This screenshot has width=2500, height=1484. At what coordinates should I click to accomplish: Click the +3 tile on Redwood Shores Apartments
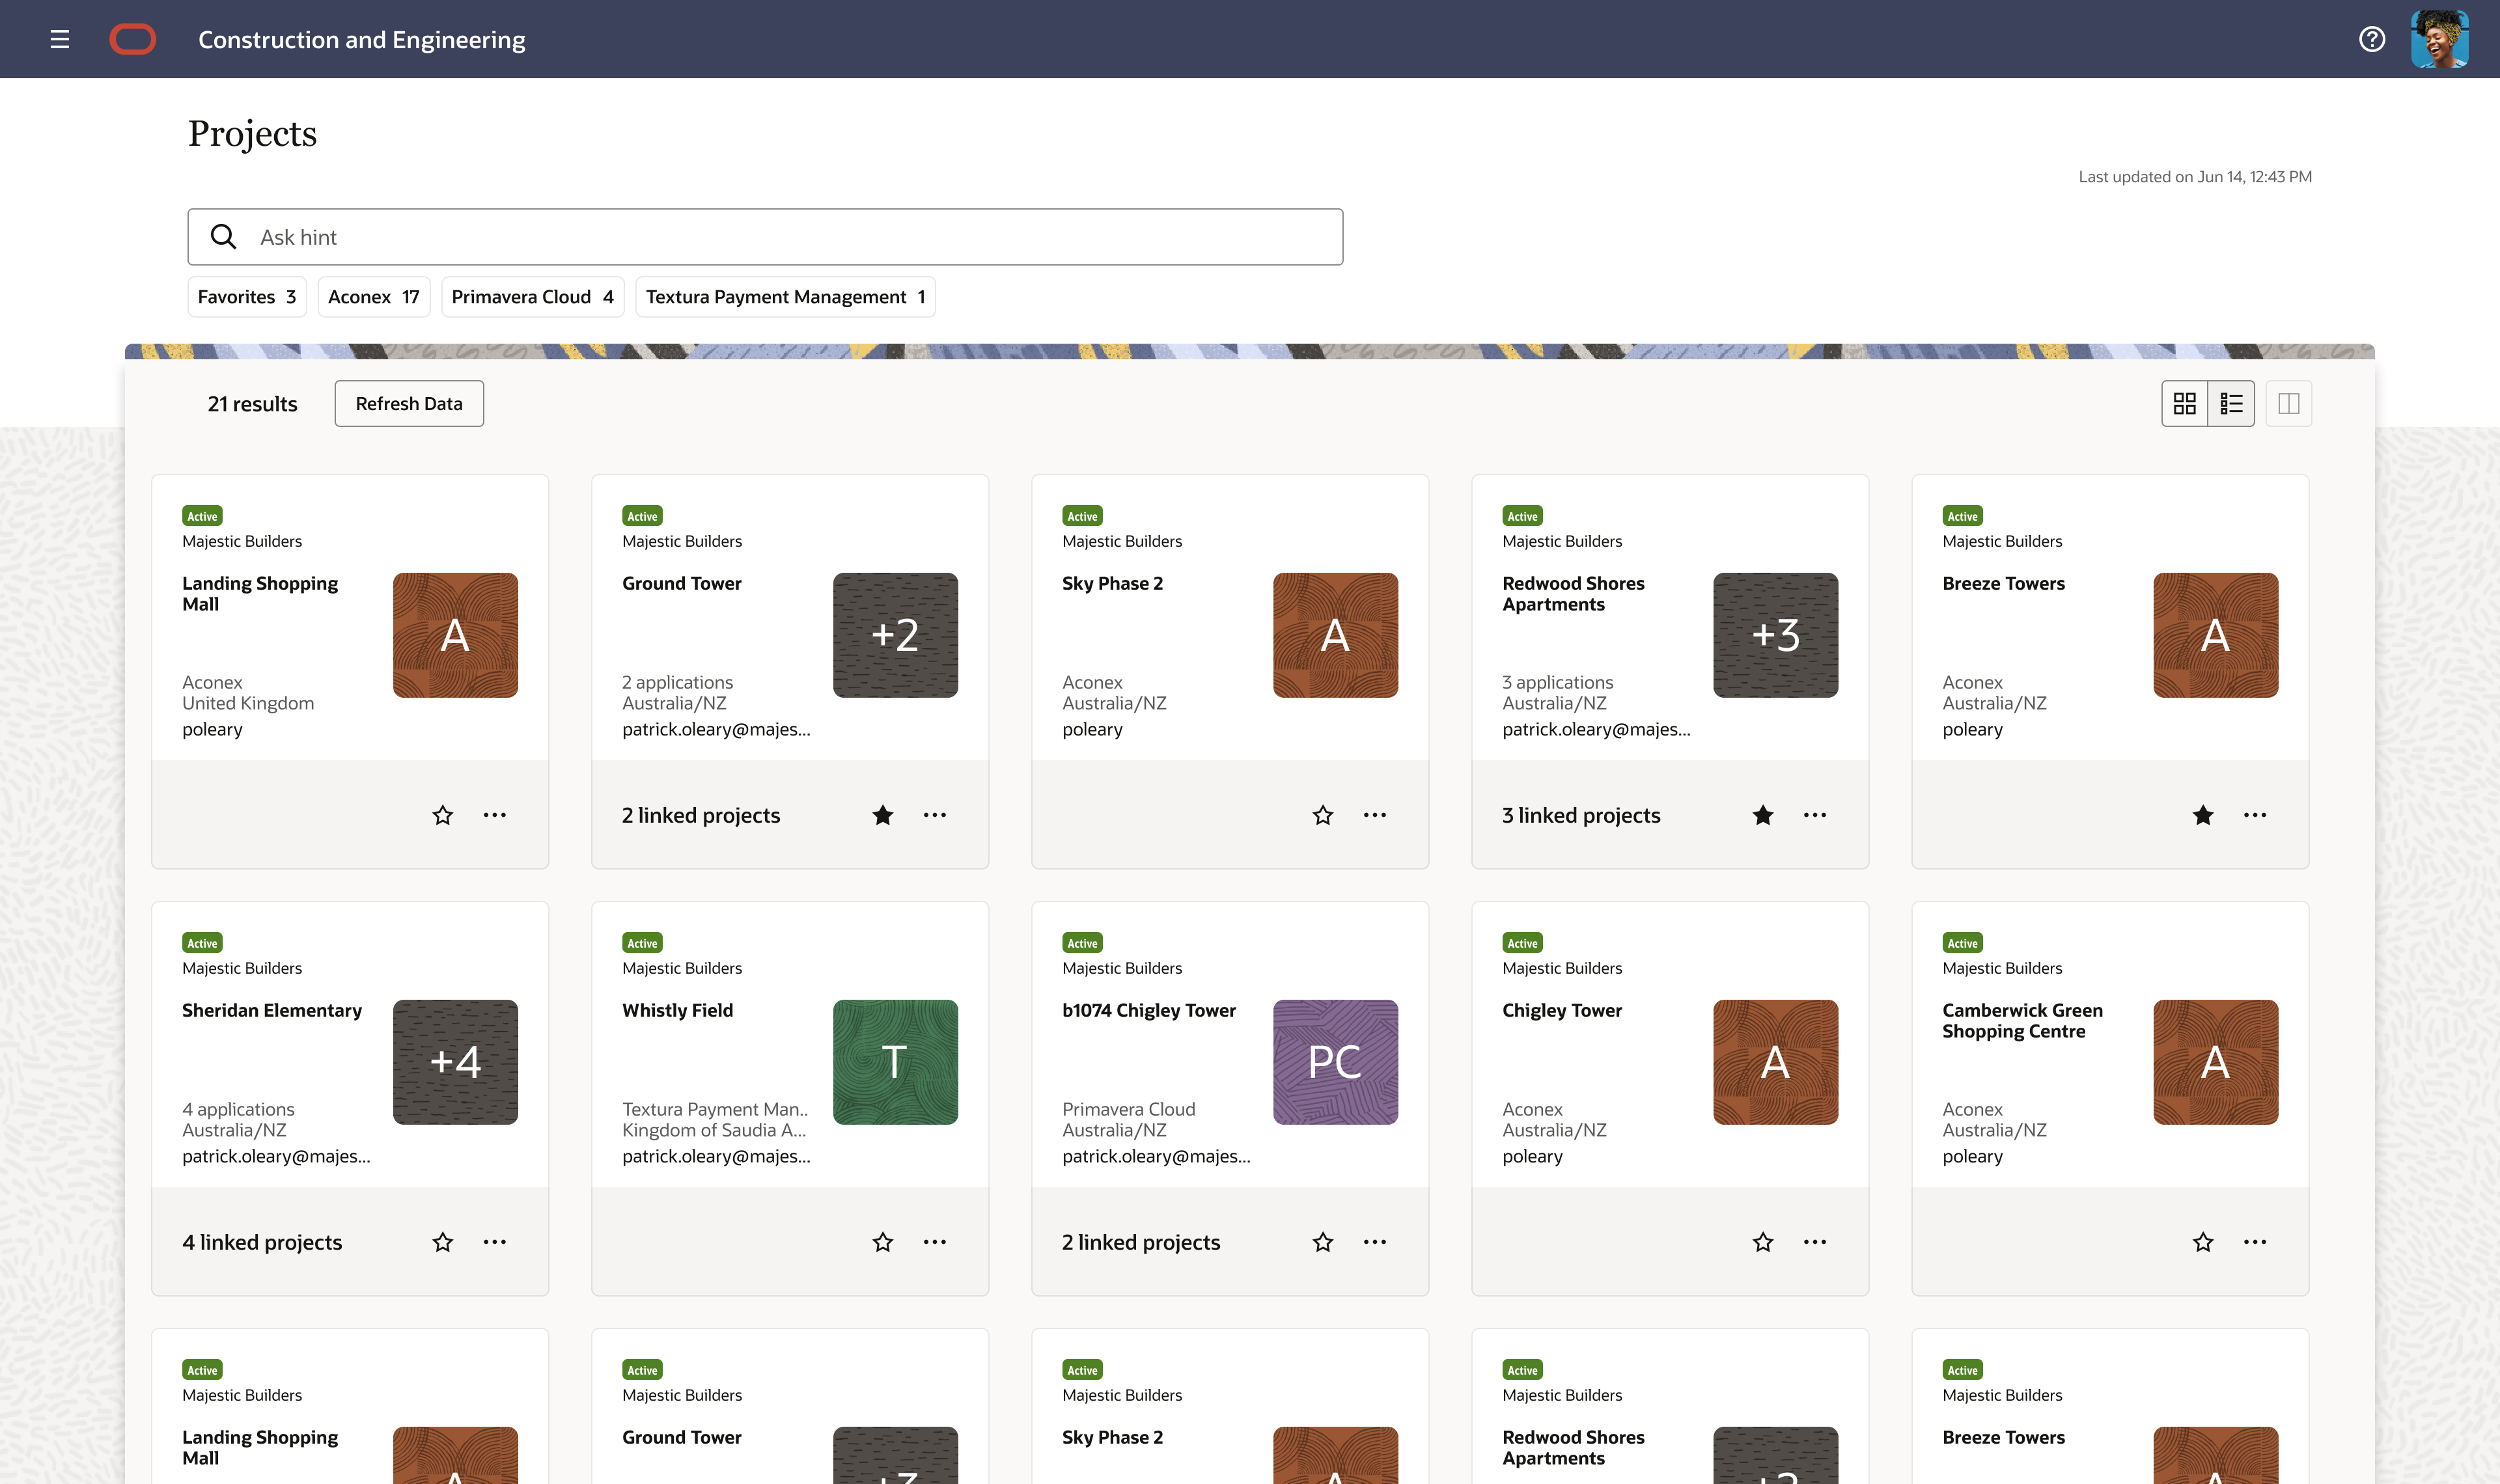tap(1775, 635)
